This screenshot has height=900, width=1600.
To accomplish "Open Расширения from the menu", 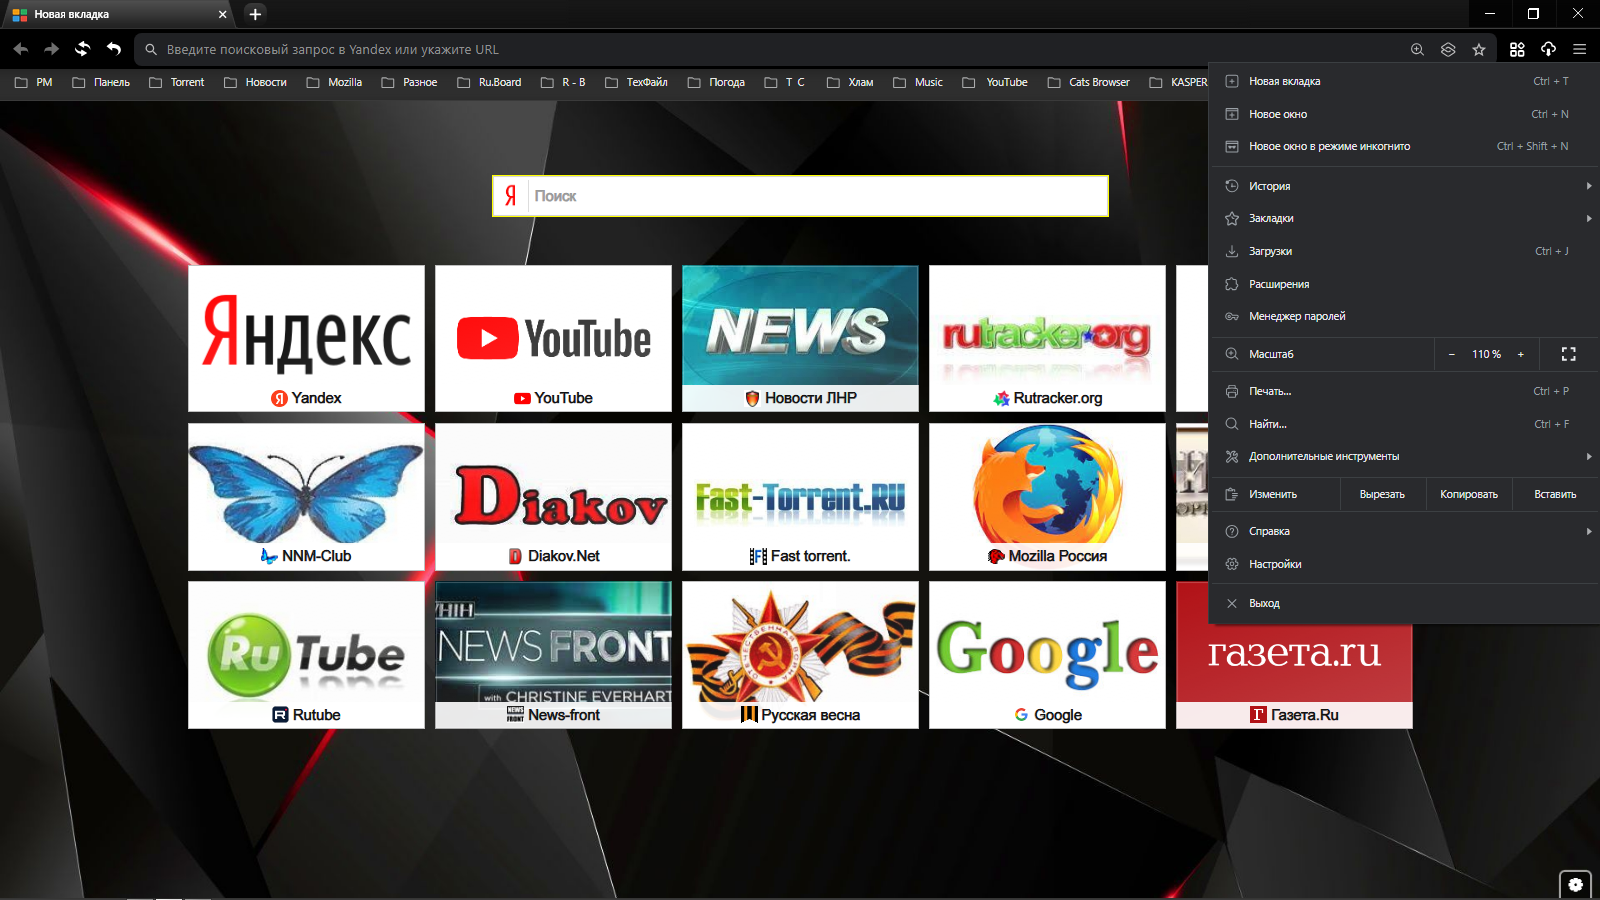I will [1404, 284].
